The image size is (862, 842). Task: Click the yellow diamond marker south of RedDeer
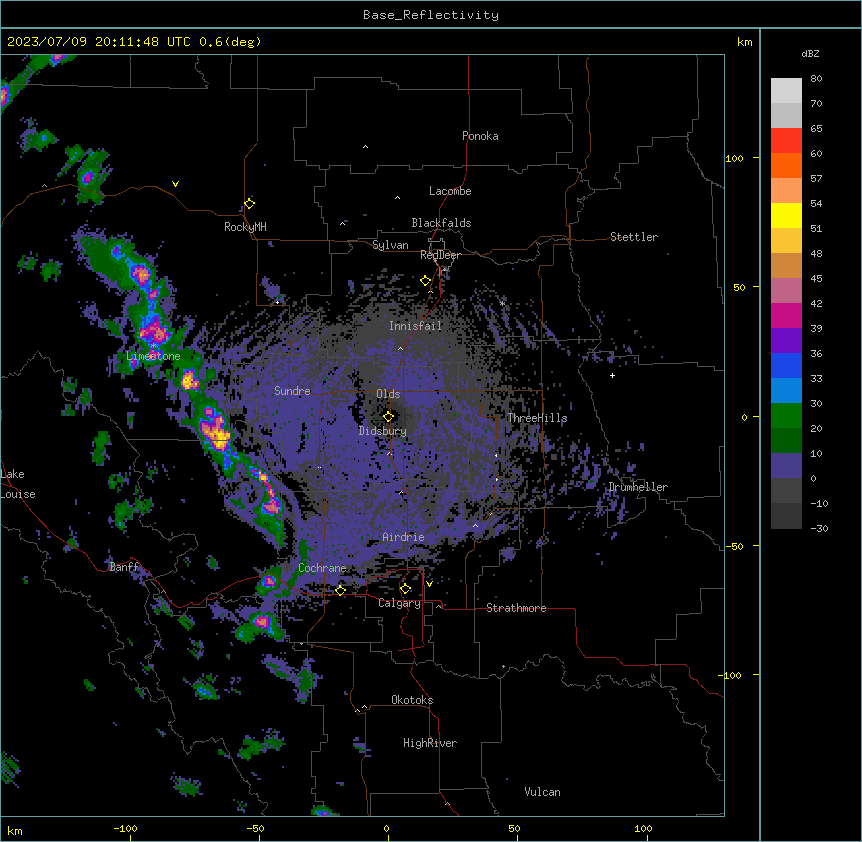[x=426, y=281]
